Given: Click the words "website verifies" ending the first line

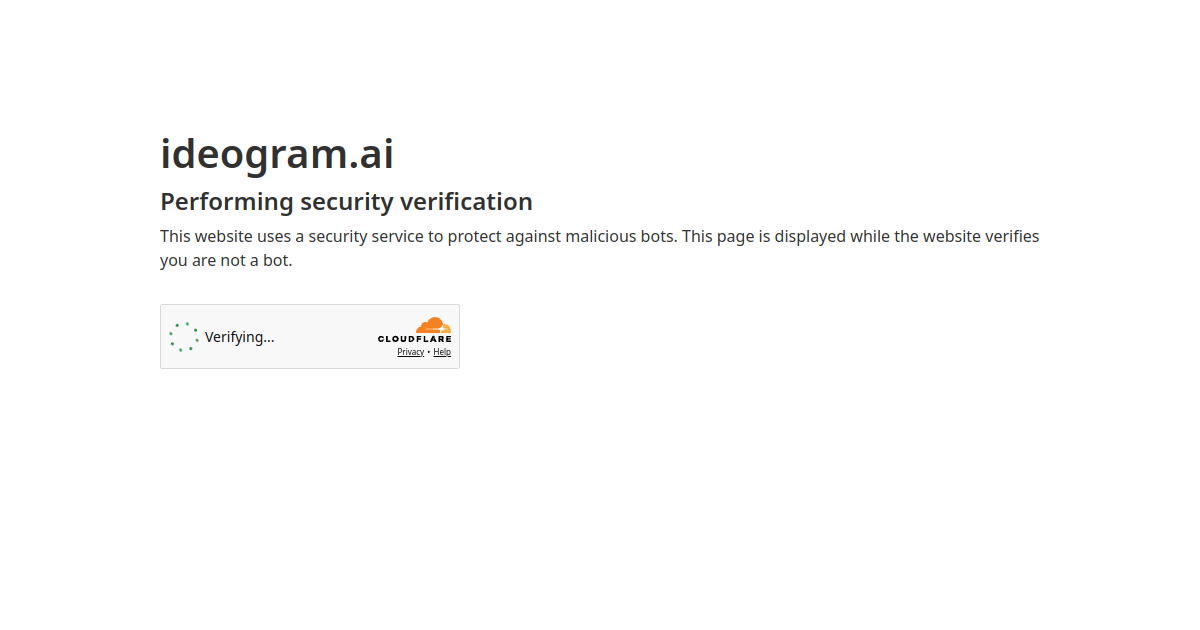Looking at the screenshot, I should point(980,237).
